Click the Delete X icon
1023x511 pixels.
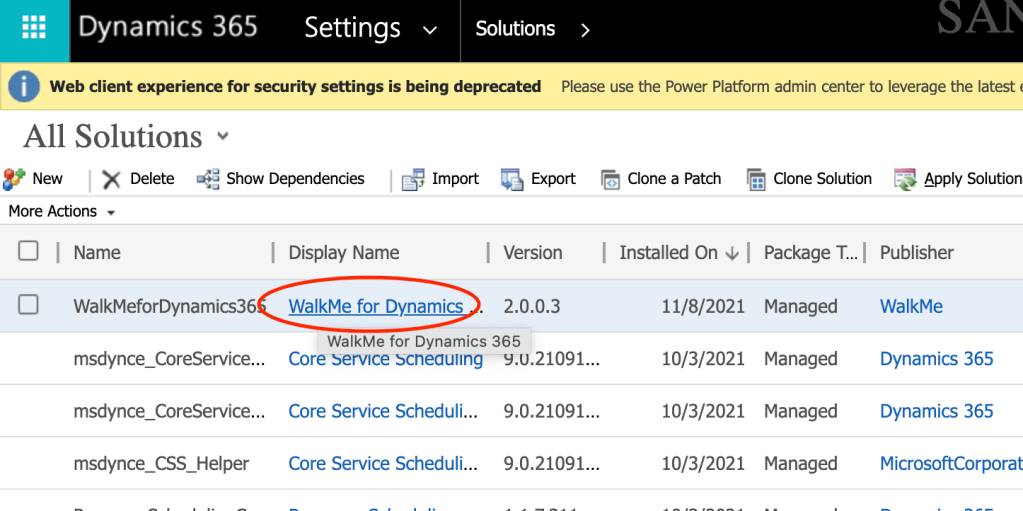coord(112,179)
